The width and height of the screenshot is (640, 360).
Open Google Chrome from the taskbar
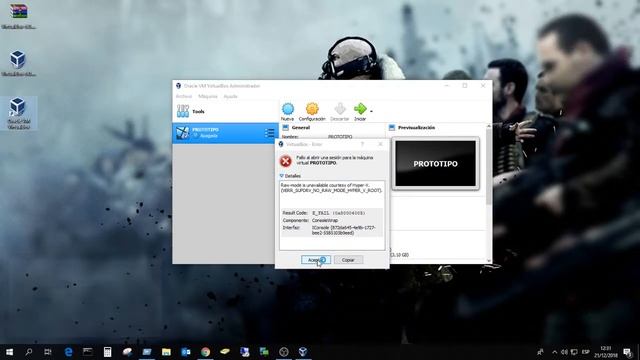click(x=205, y=352)
